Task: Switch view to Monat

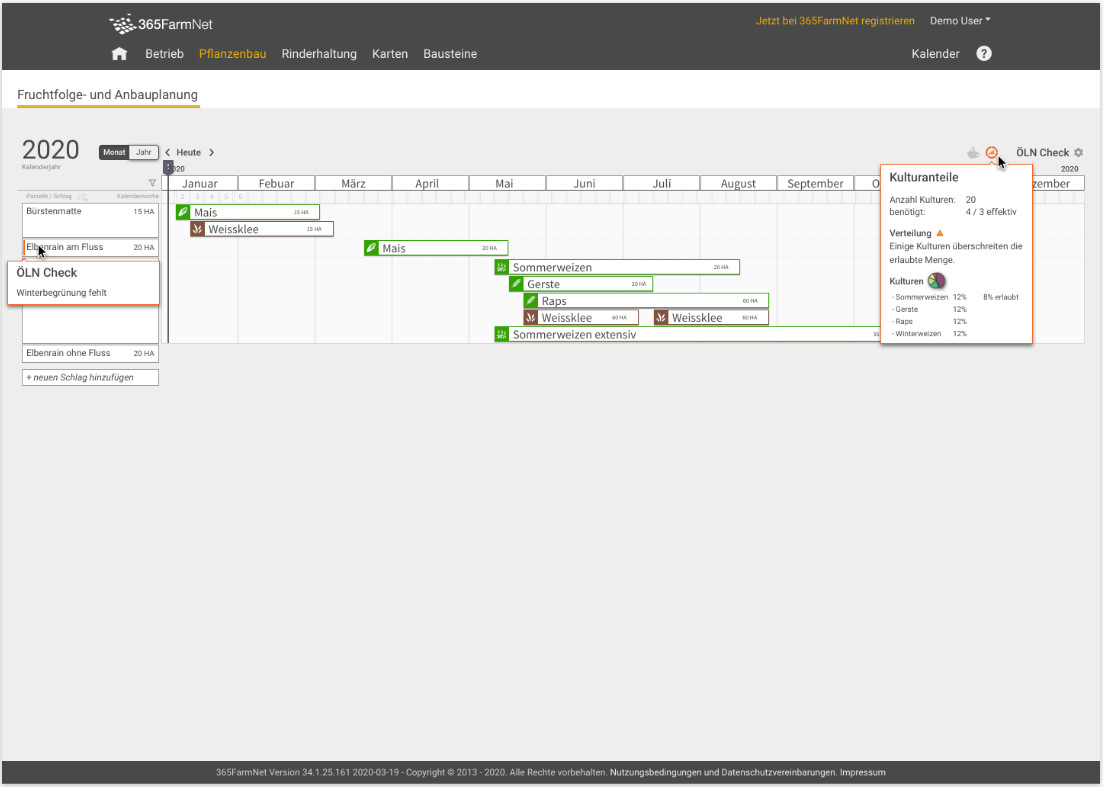Action: (114, 153)
